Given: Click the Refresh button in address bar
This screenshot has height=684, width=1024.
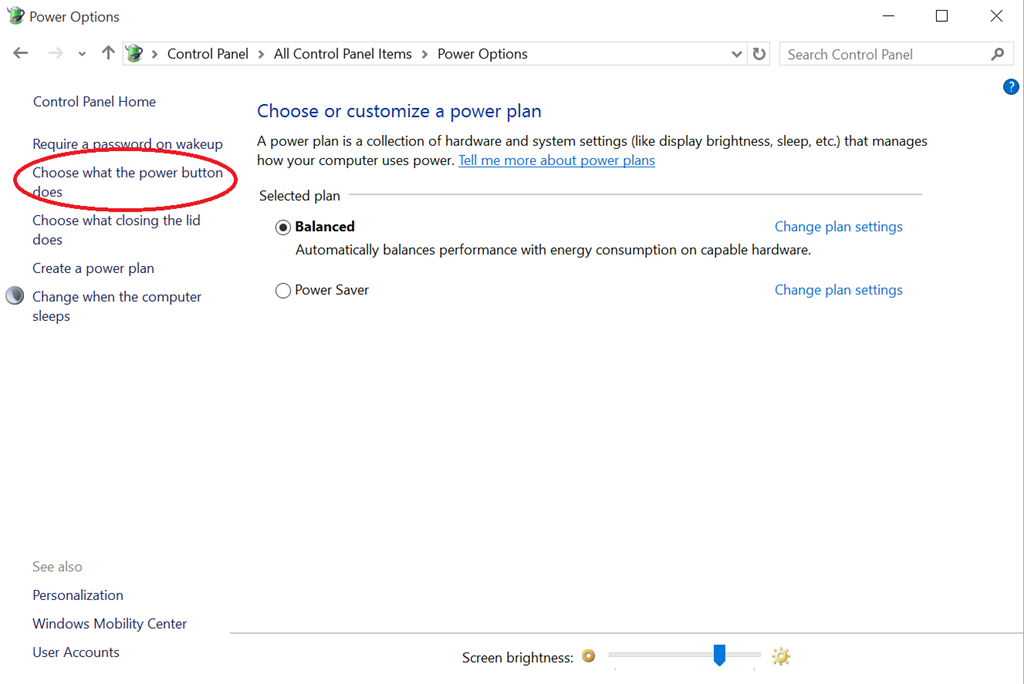Looking at the screenshot, I should 760,54.
